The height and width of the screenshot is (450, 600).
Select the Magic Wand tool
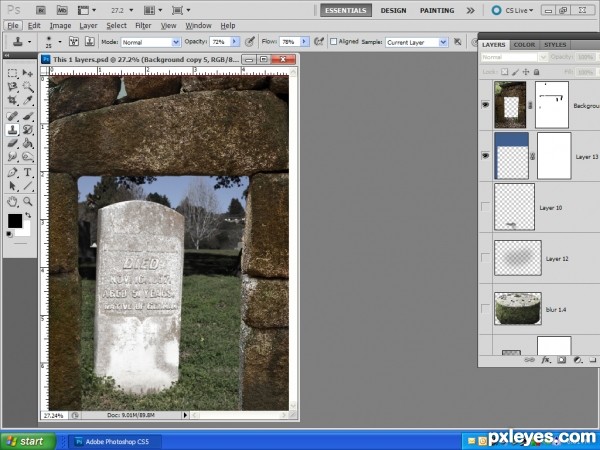pyautogui.click(x=28, y=86)
